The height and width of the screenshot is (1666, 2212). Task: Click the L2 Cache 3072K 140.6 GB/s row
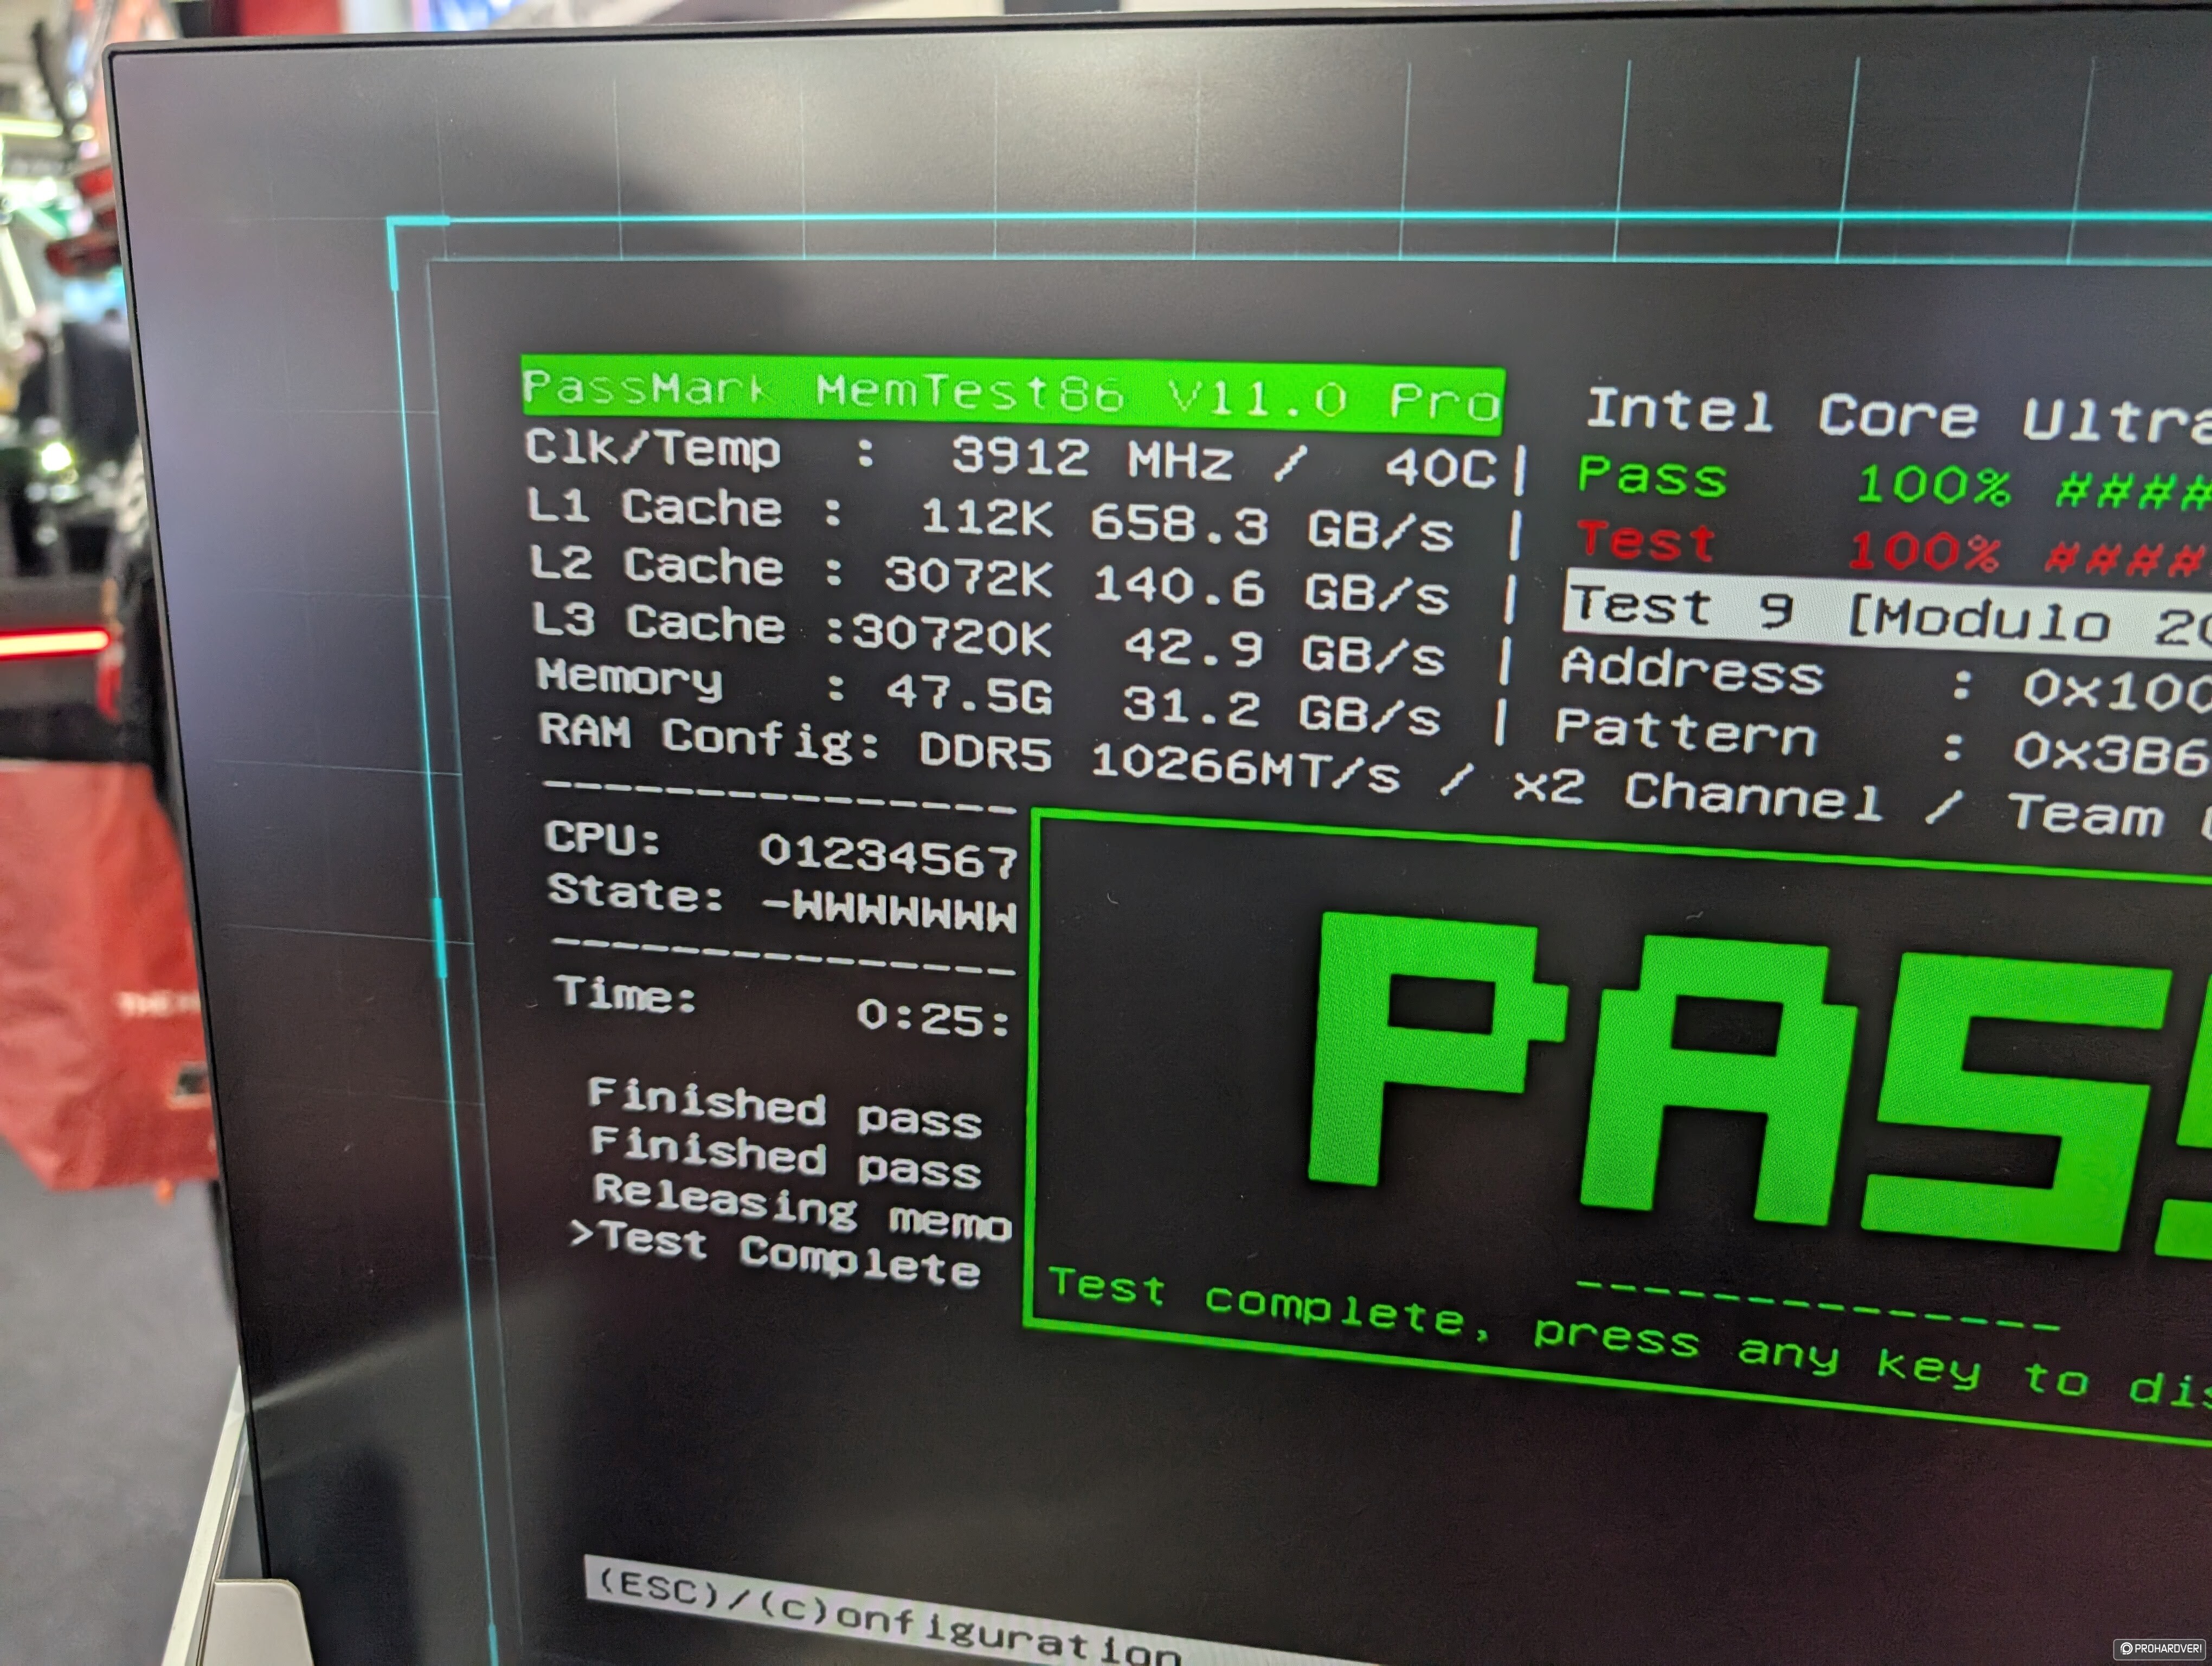coord(989,579)
